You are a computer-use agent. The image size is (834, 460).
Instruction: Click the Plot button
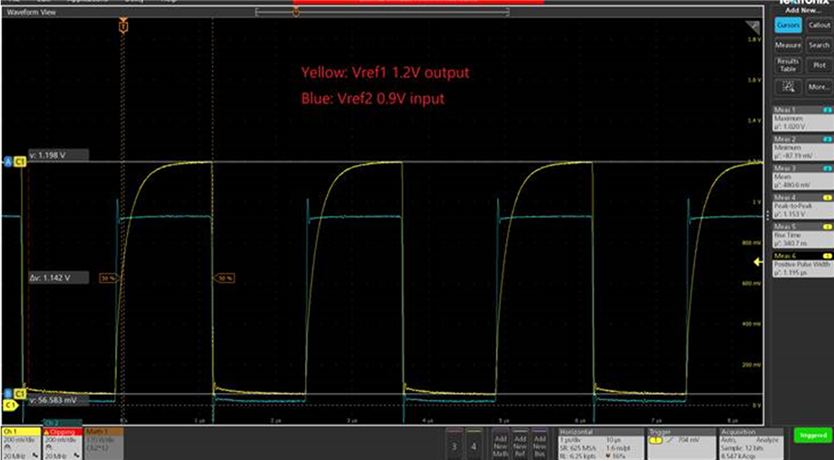tap(819, 65)
